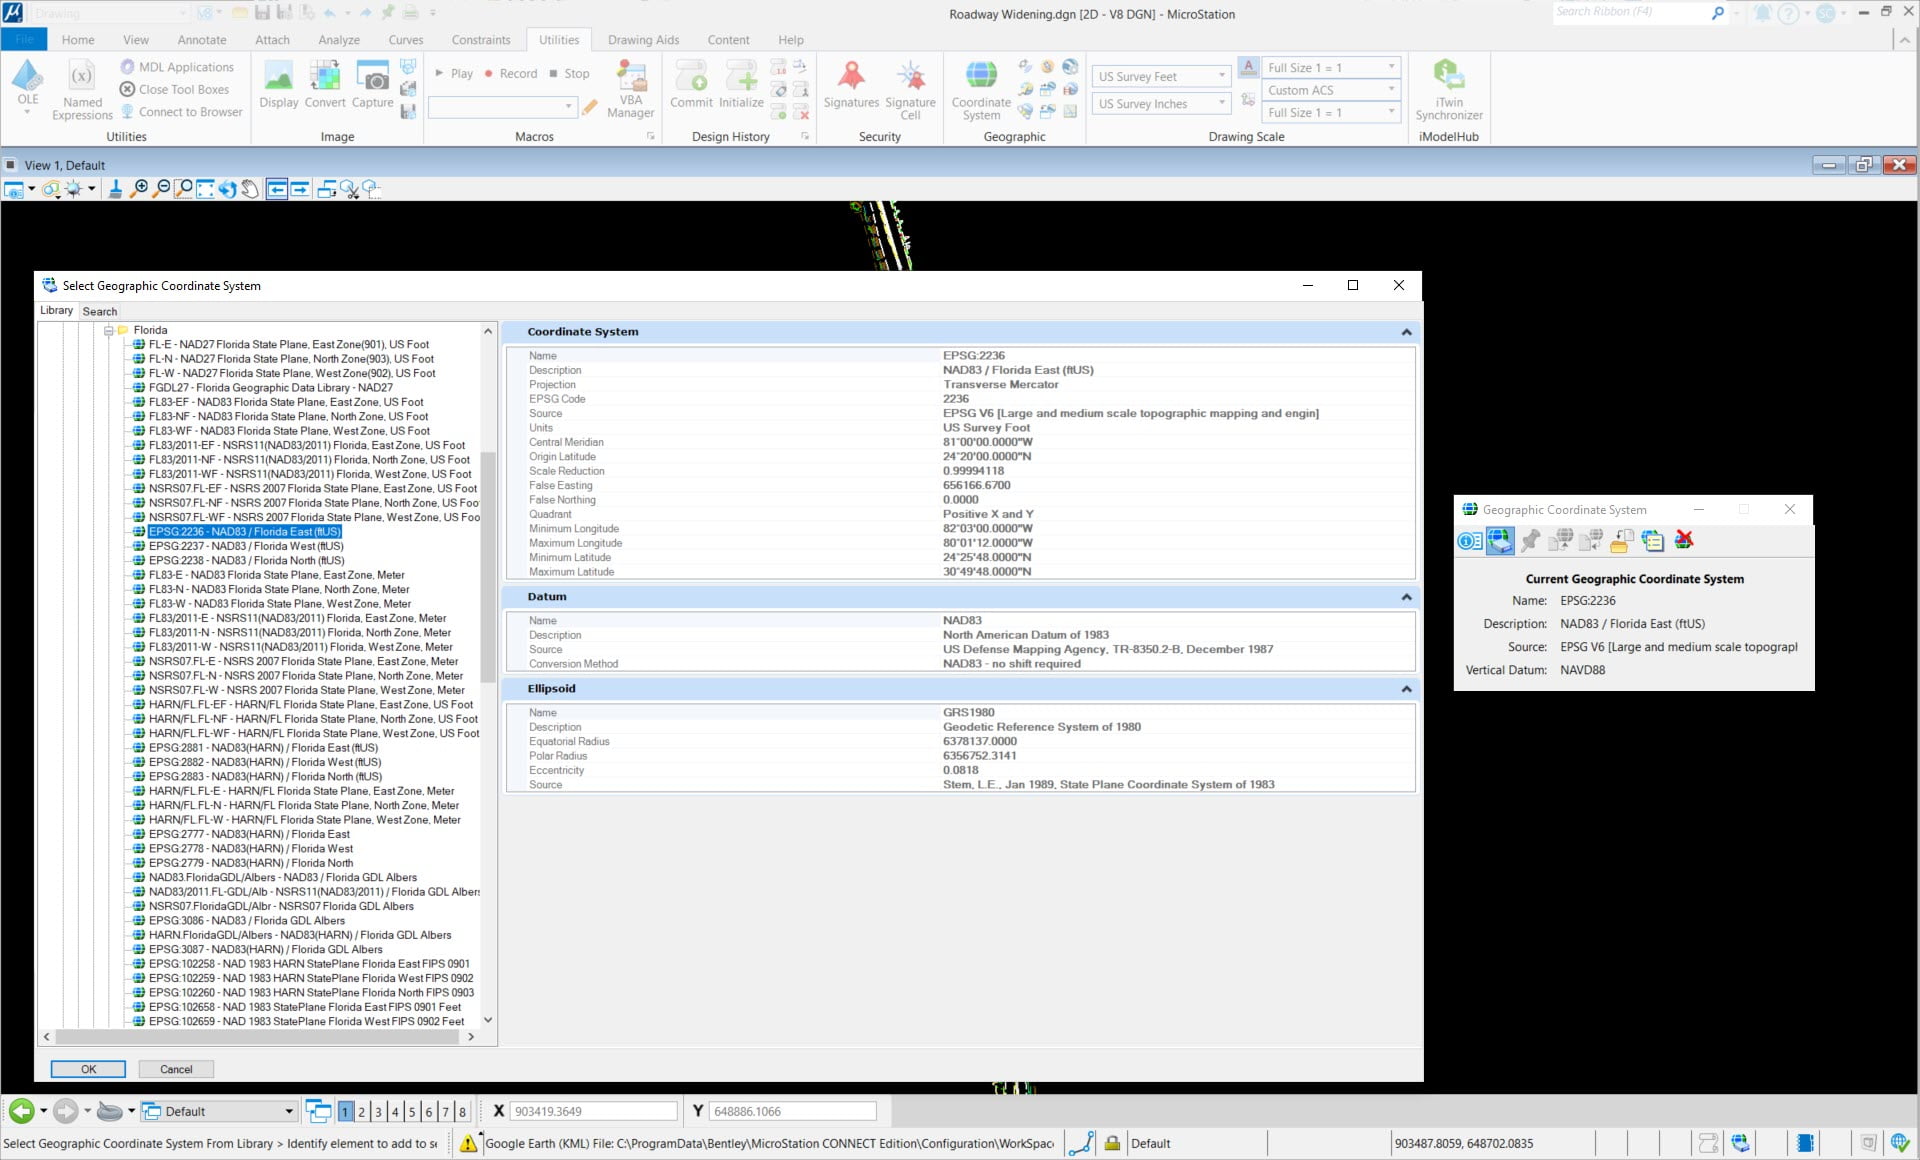1920x1160 pixels.
Task: Open coordinate system Details info icon
Action: tap(1469, 541)
